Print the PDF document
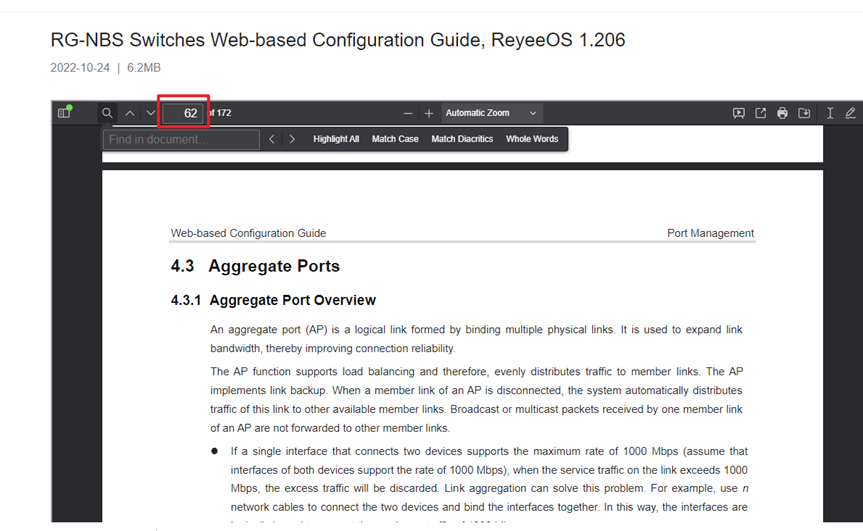The width and height of the screenshot is (863, 531). pos(782,113)
